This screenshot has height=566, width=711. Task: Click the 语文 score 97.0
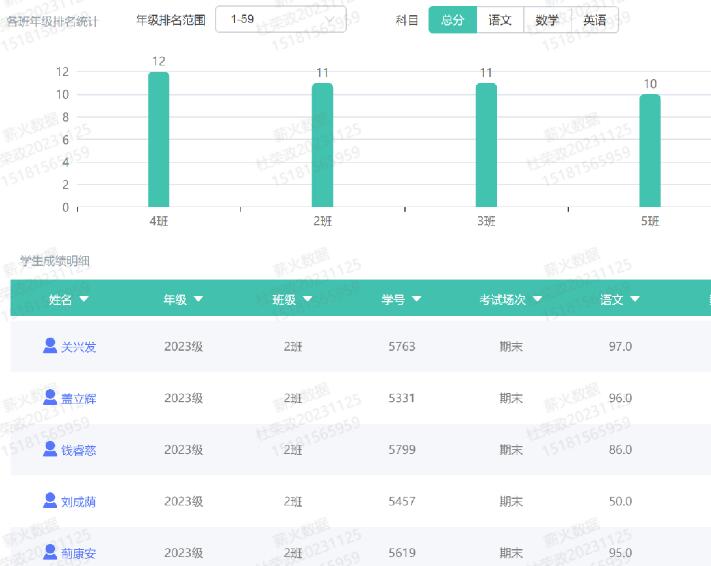point(620,346)
